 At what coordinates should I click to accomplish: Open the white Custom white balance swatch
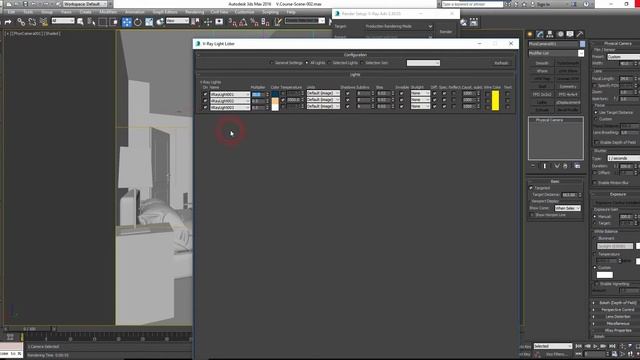(604, 275)
